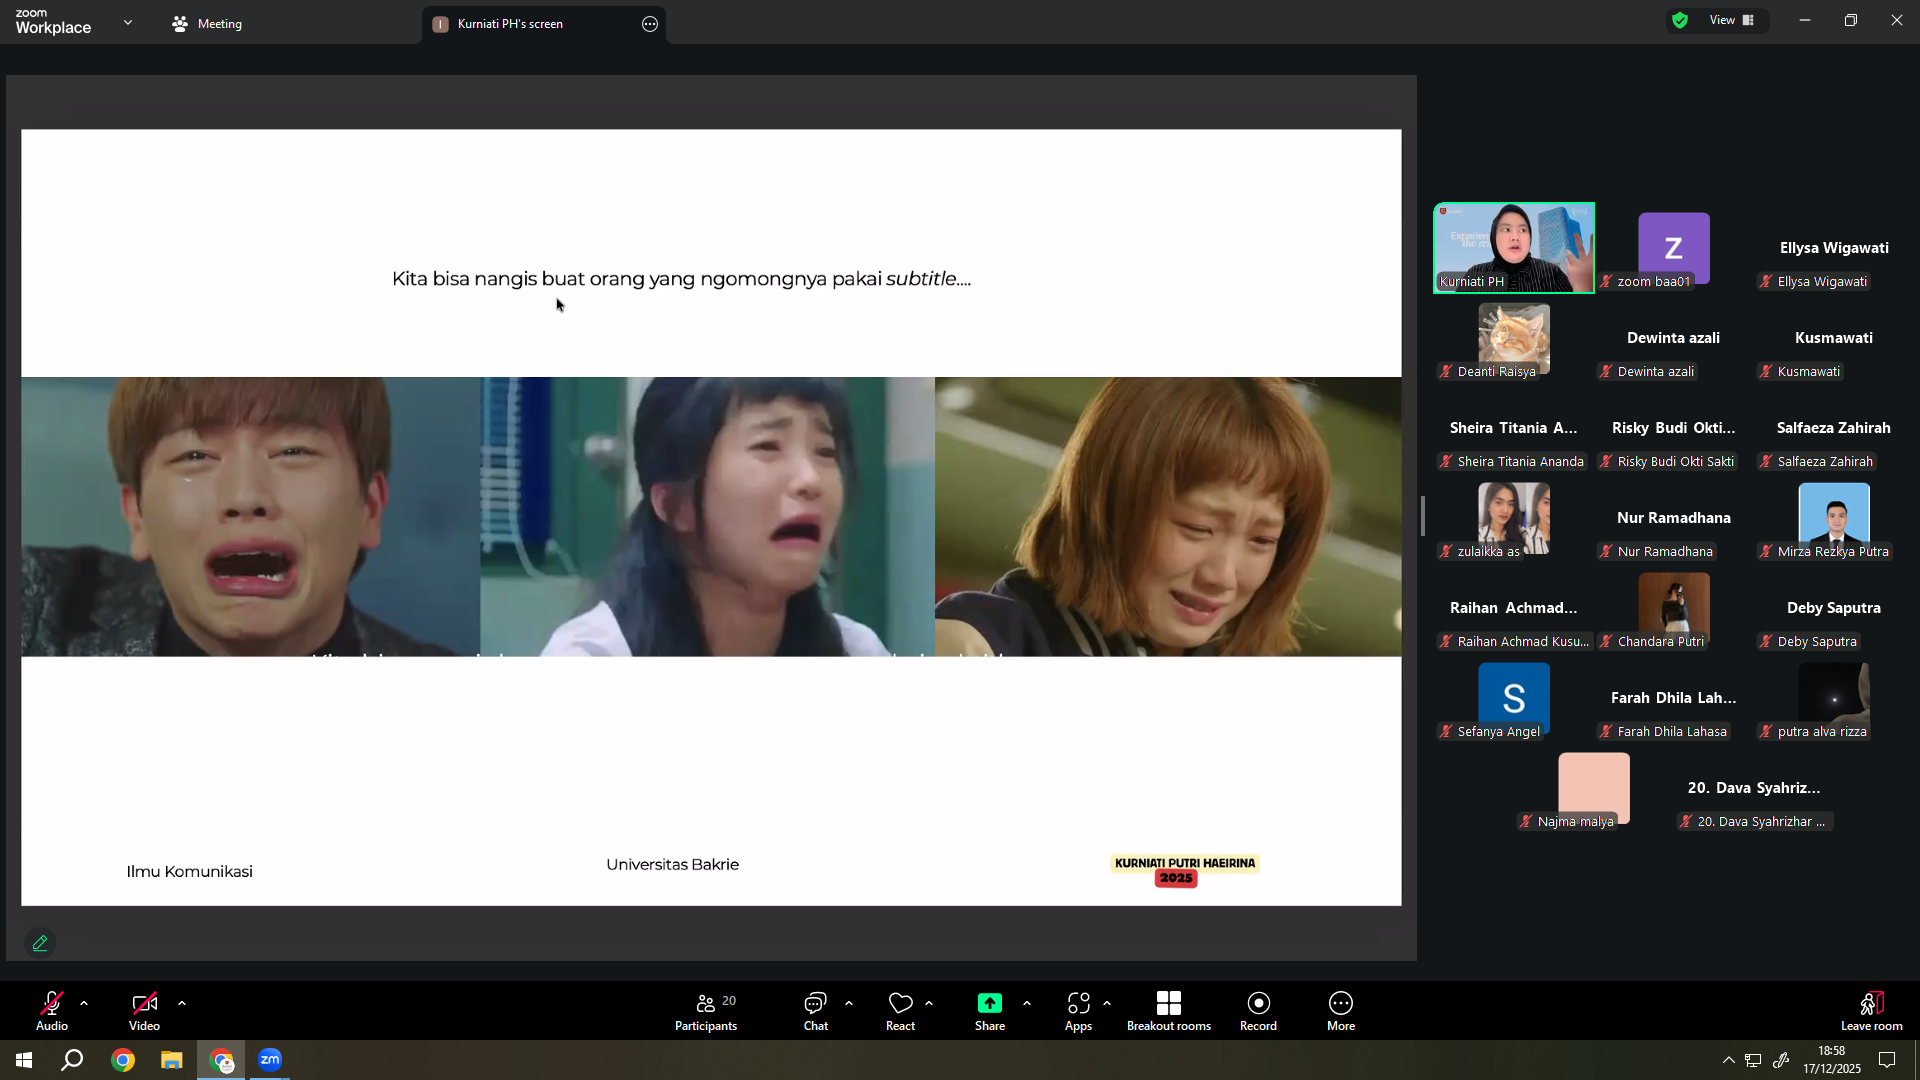
Task: Select Deanti Raisya participant tile
Action: click(1514, 338)
